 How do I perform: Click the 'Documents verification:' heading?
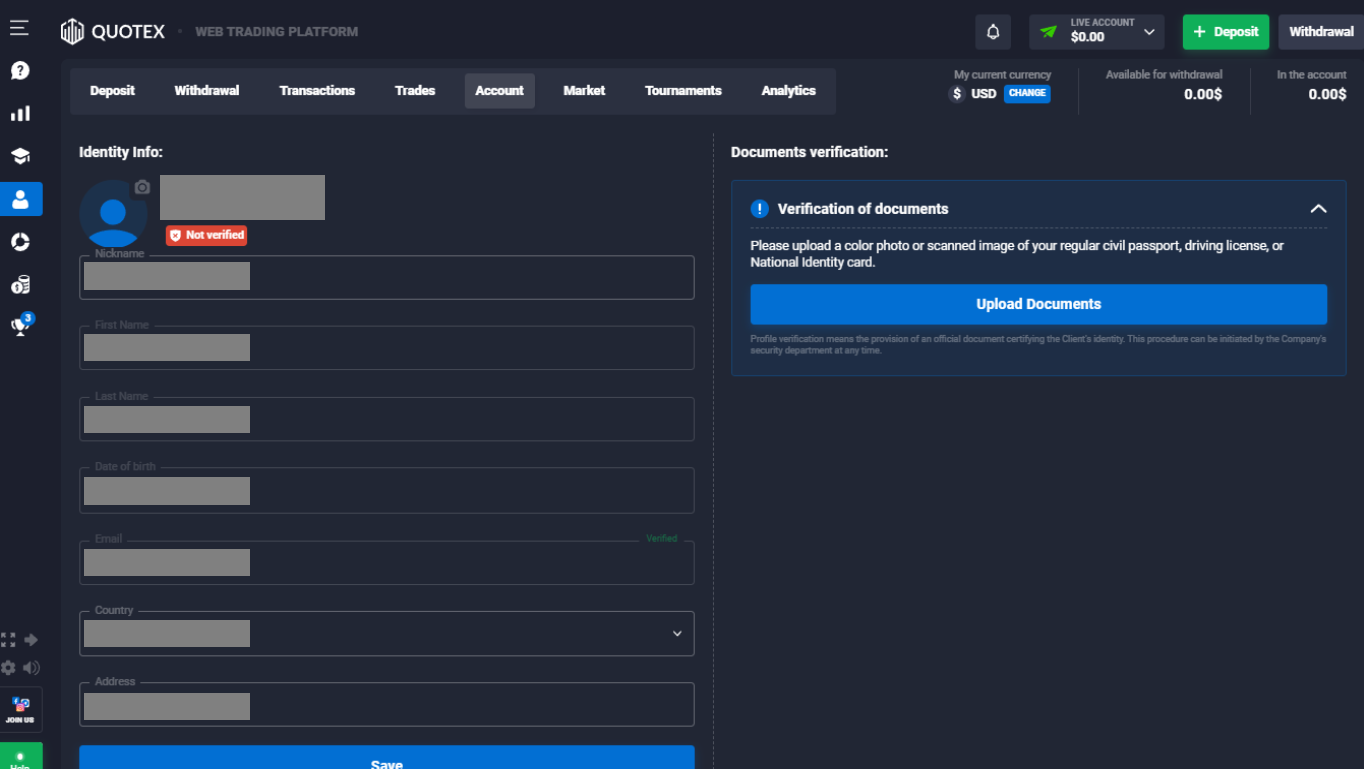coord(810,152)
